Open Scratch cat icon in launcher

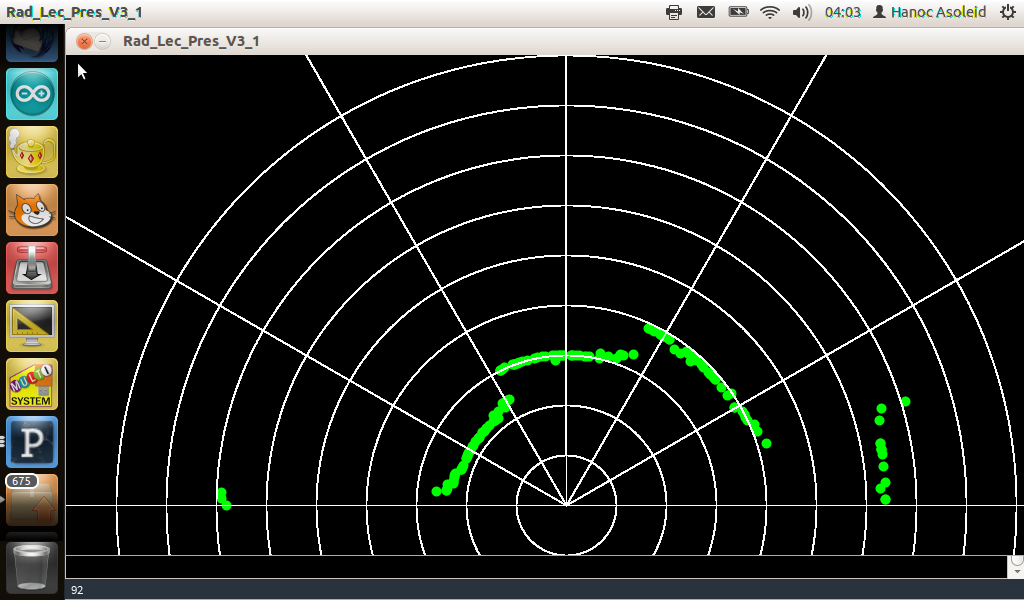click(x=32, y=210)
